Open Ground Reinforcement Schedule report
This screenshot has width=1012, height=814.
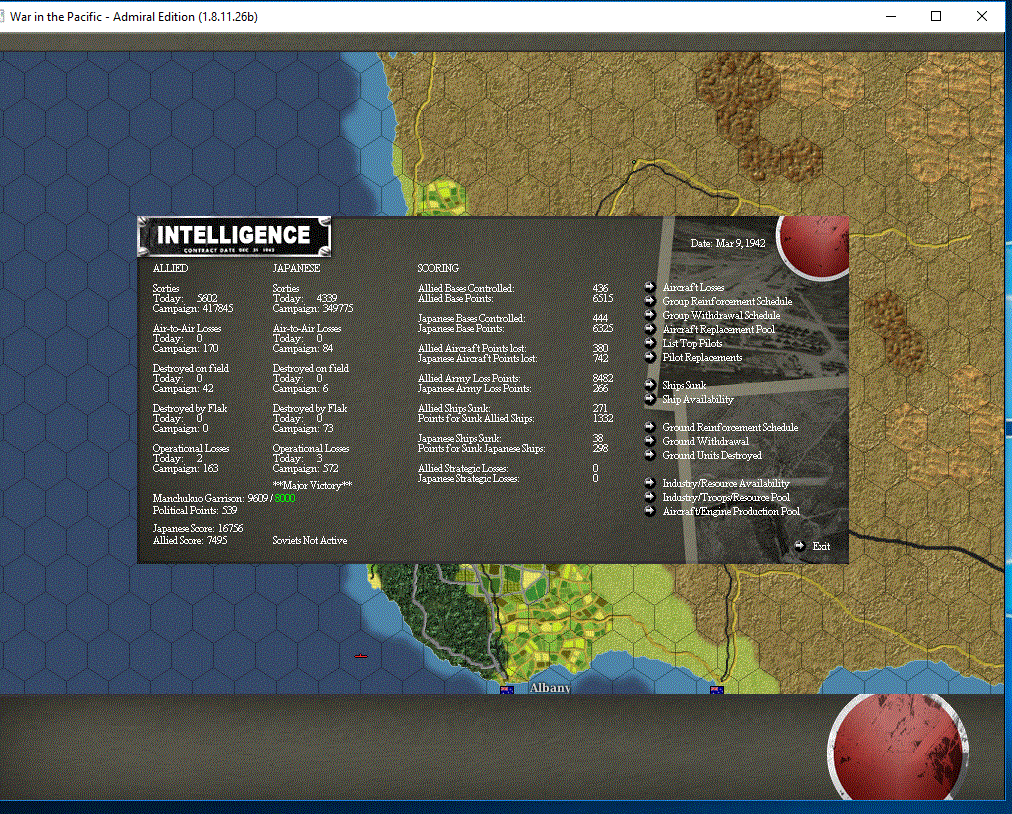pos(731,427)
